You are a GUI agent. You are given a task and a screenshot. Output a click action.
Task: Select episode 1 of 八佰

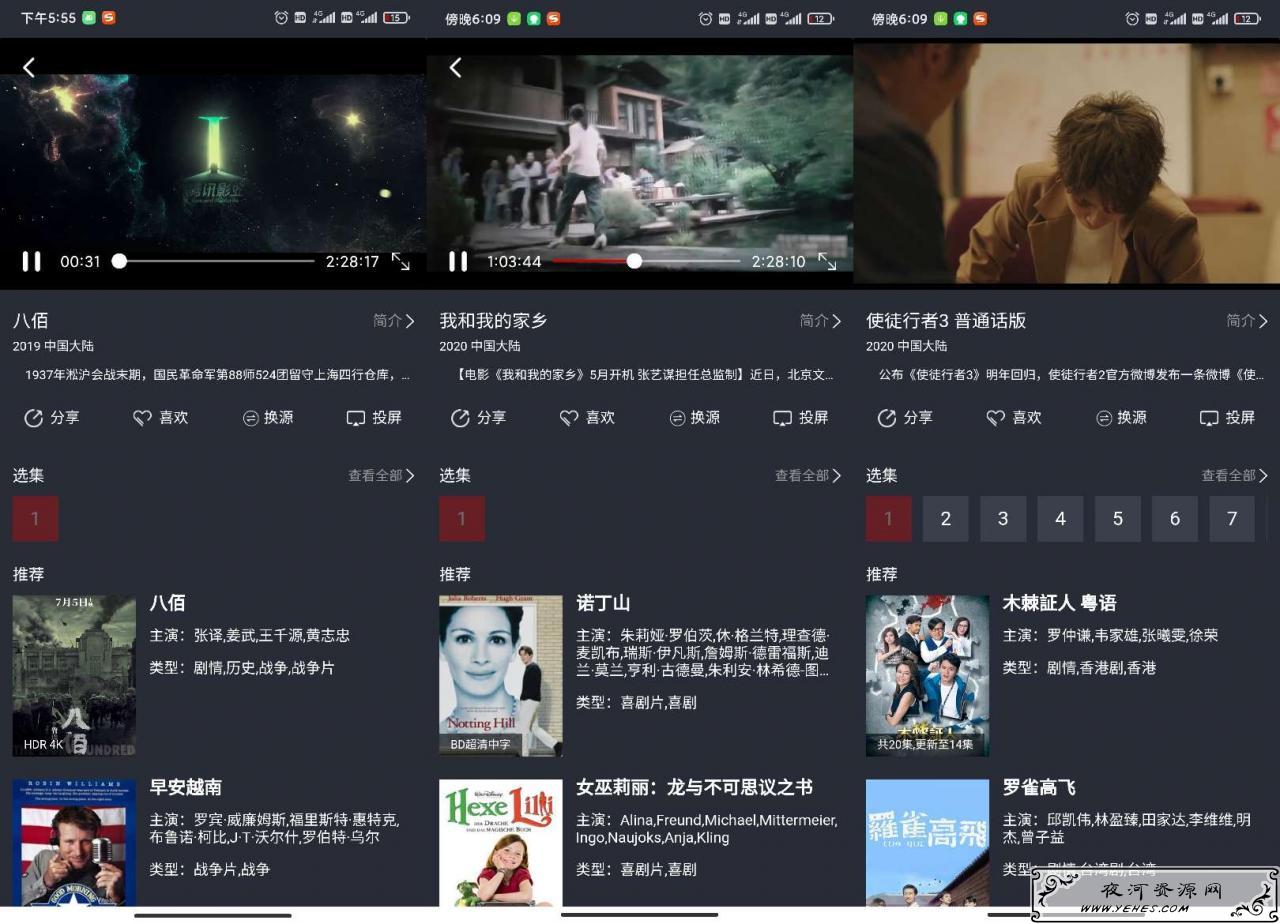(35, 518)
